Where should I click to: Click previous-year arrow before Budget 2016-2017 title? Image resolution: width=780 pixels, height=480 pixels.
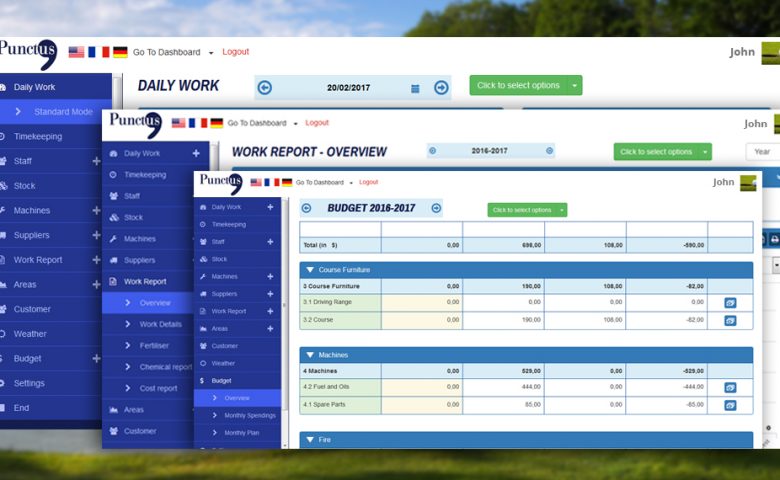click(x=306, y=208)
